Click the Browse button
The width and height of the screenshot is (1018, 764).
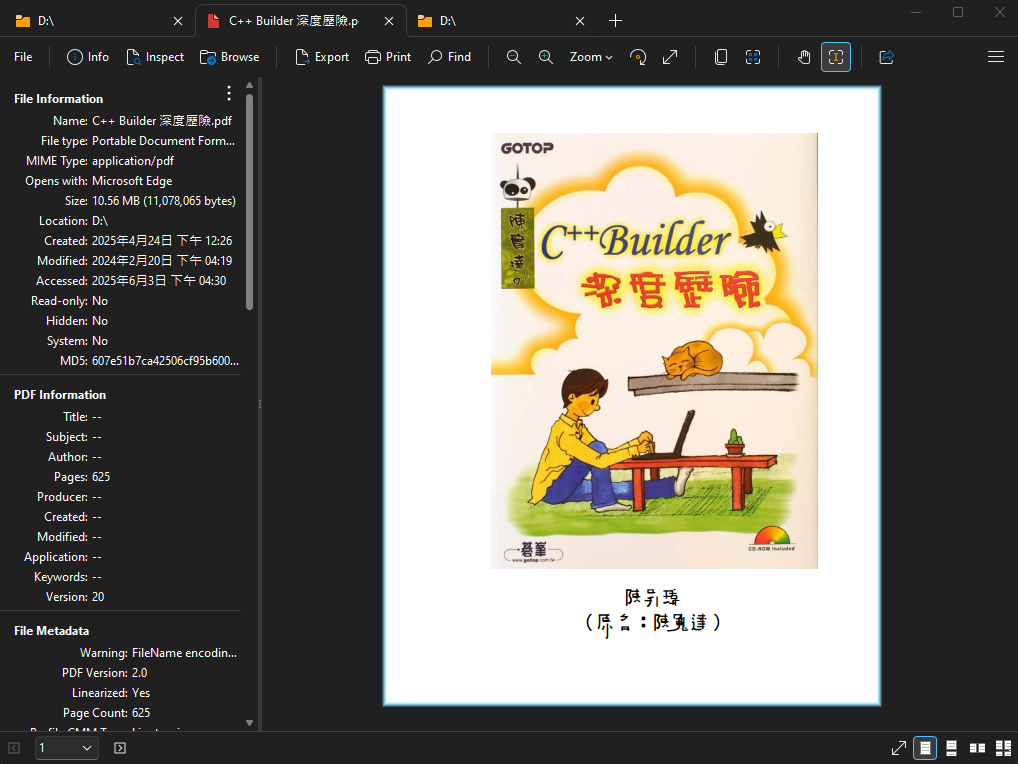(x=230, y=57)
